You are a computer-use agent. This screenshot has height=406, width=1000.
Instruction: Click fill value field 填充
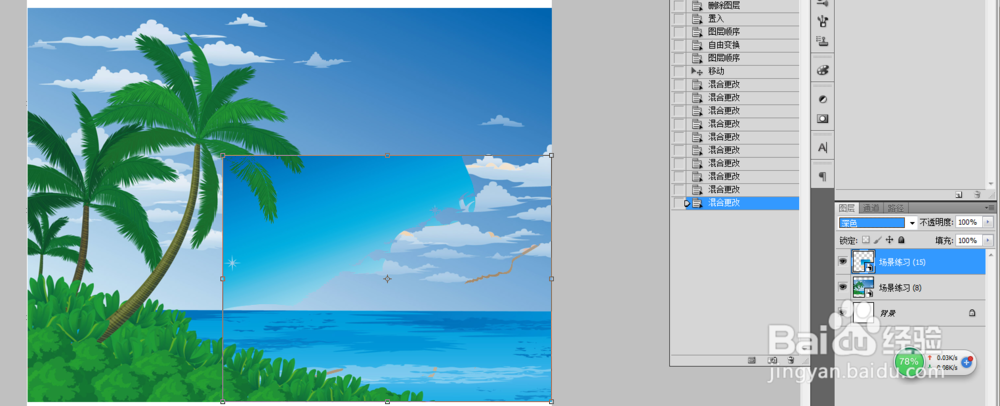969,240
